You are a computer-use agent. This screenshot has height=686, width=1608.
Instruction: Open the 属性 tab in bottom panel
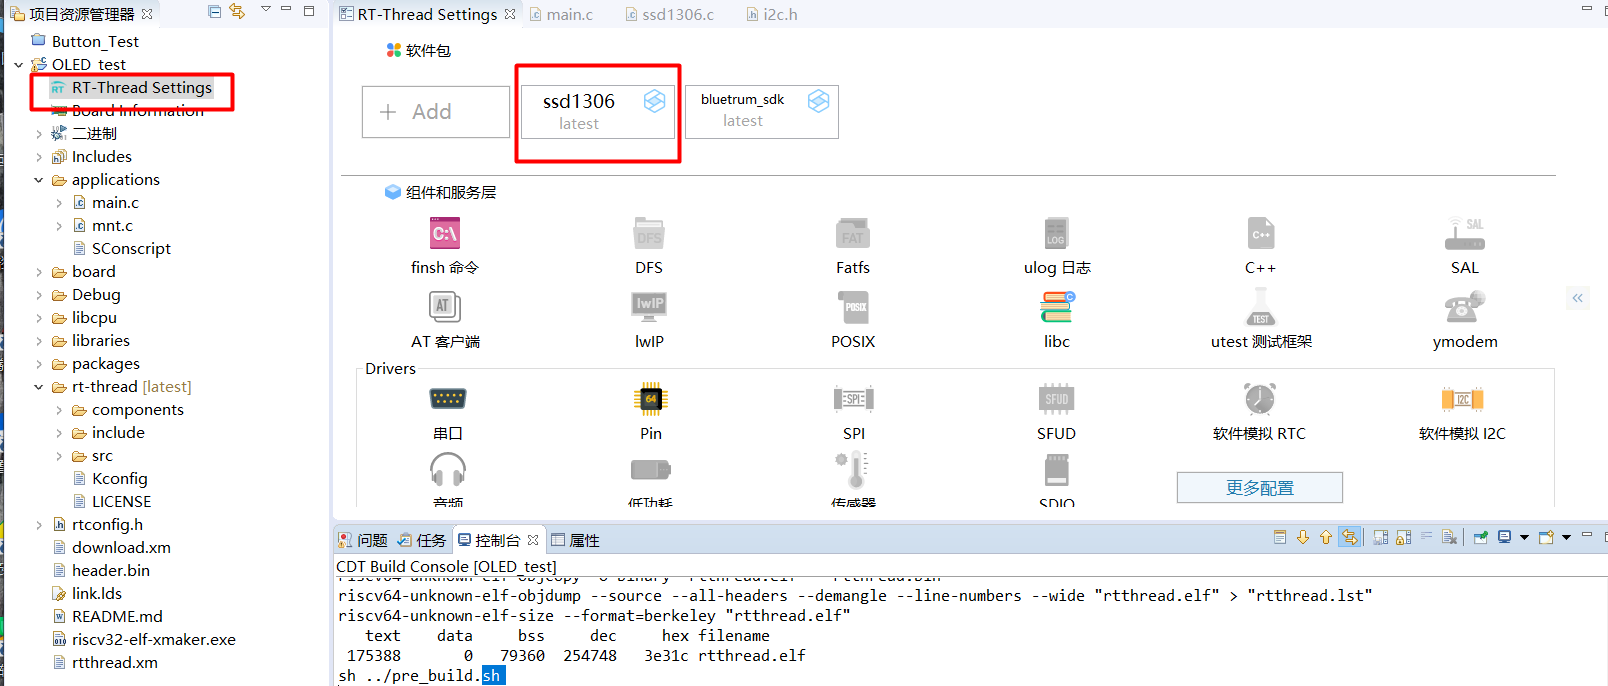[575, 540]
